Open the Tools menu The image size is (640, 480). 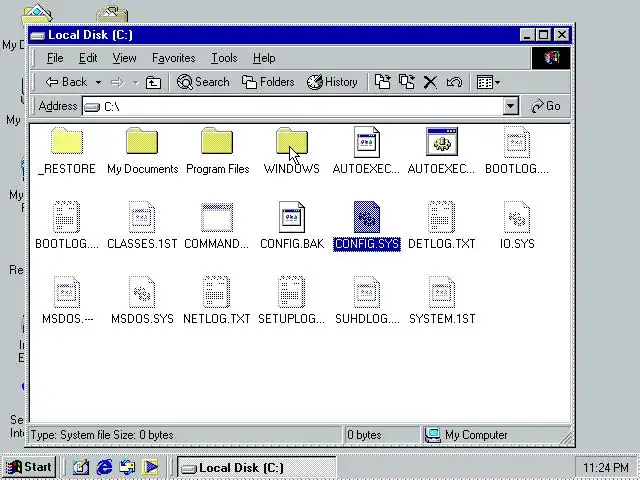pyautogui.click(x=224, y=58)
